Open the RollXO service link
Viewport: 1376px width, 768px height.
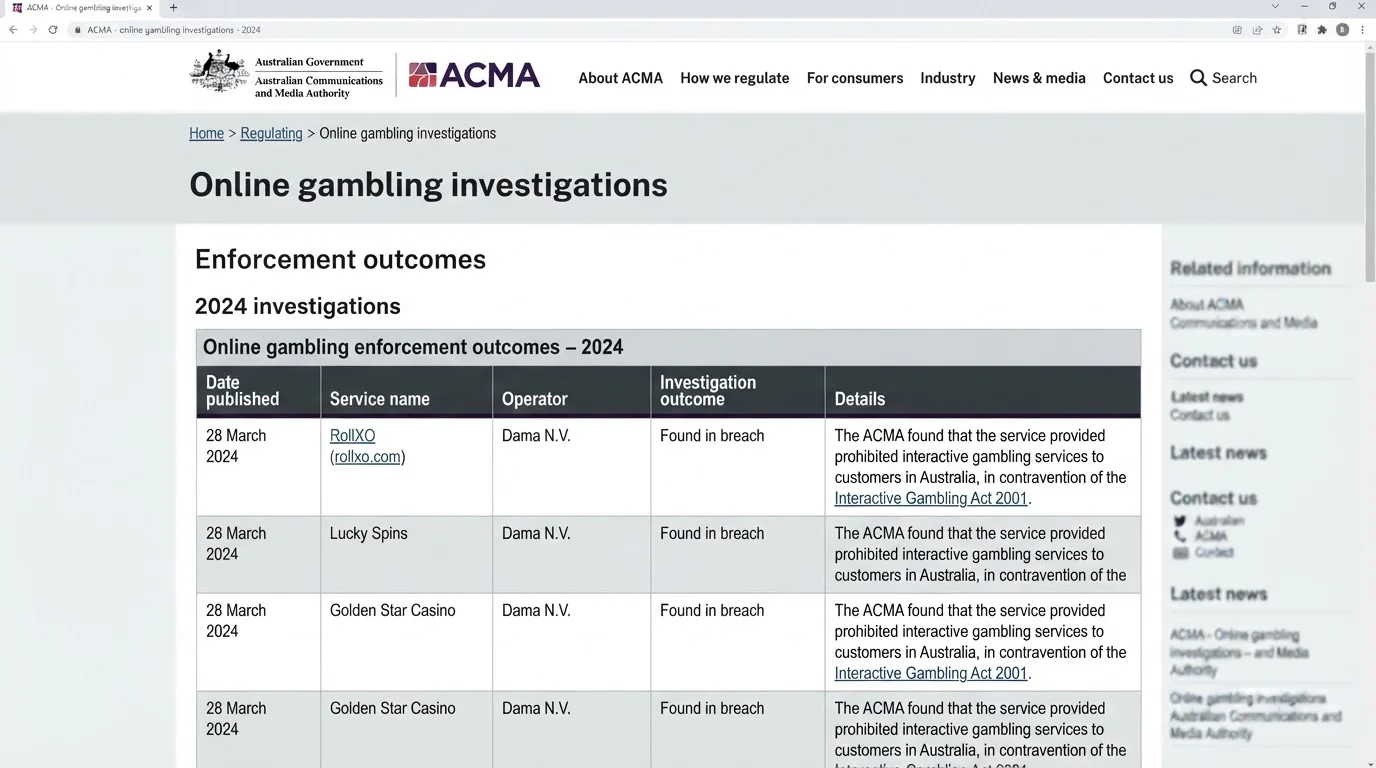(x=352, y=436)
